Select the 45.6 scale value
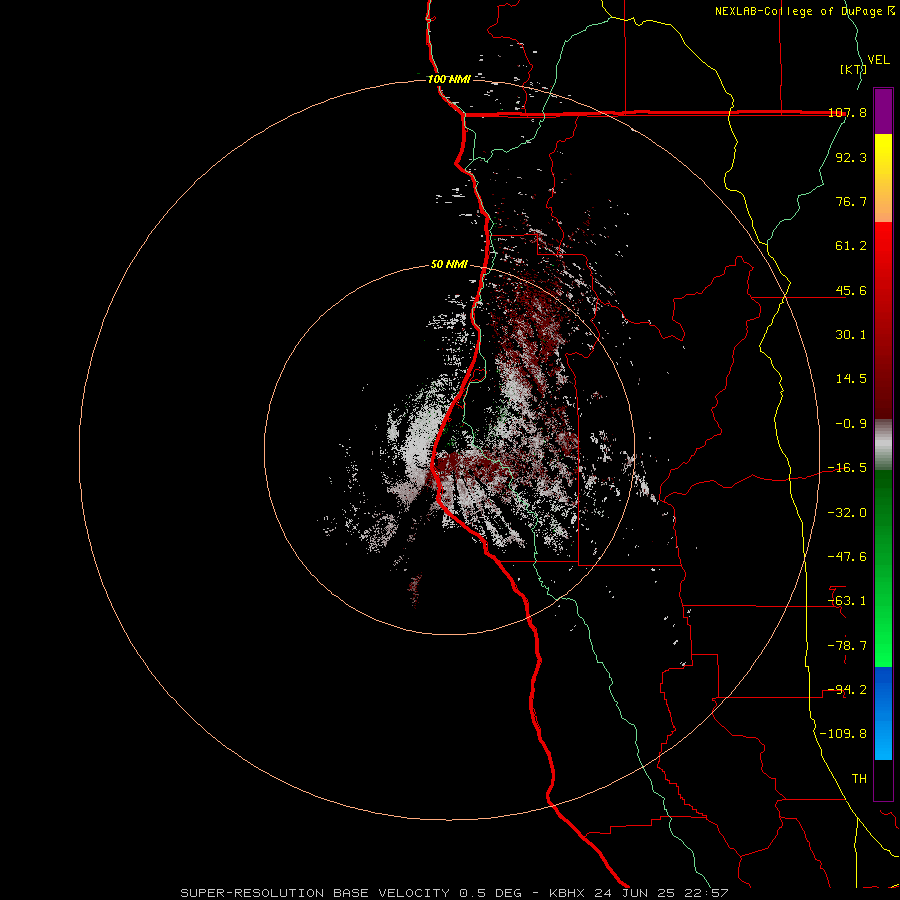 851,290
